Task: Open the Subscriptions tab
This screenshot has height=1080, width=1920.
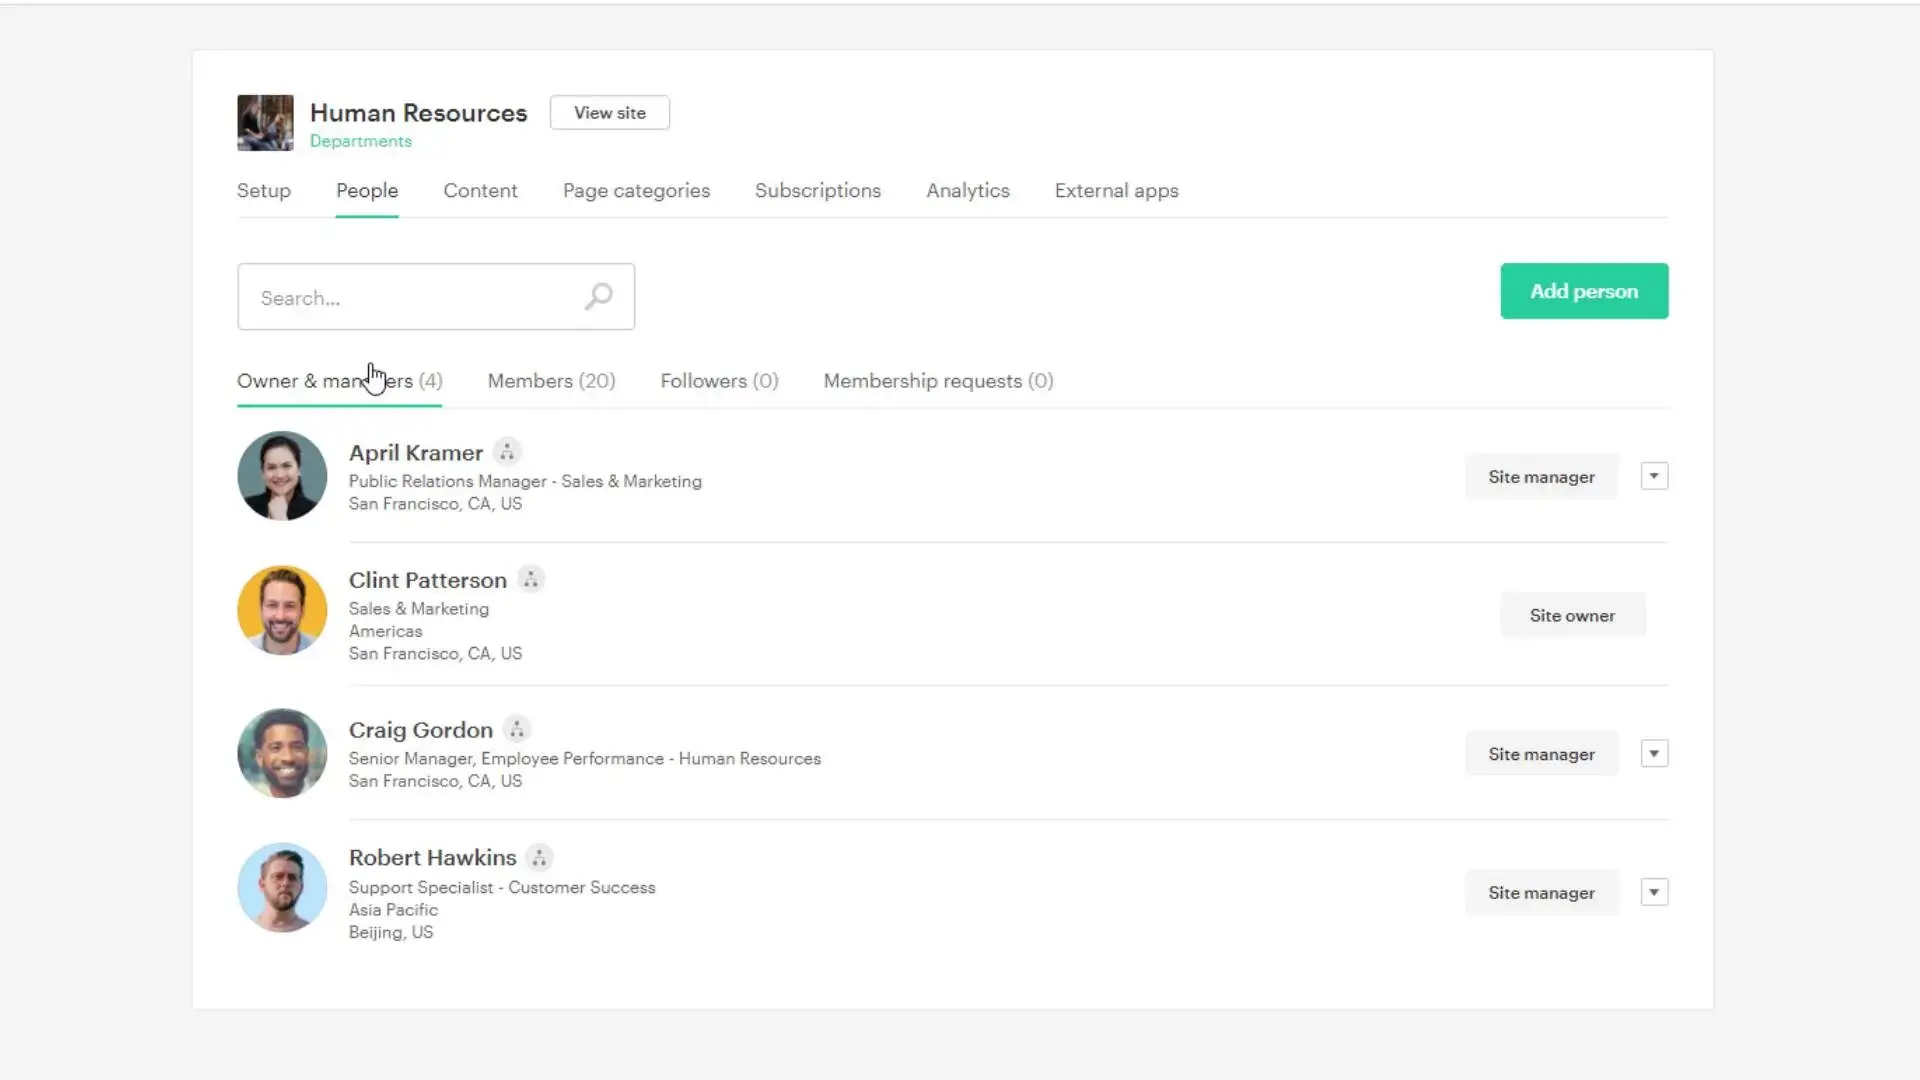Action: pyautogui.click(x=818, y=190)
